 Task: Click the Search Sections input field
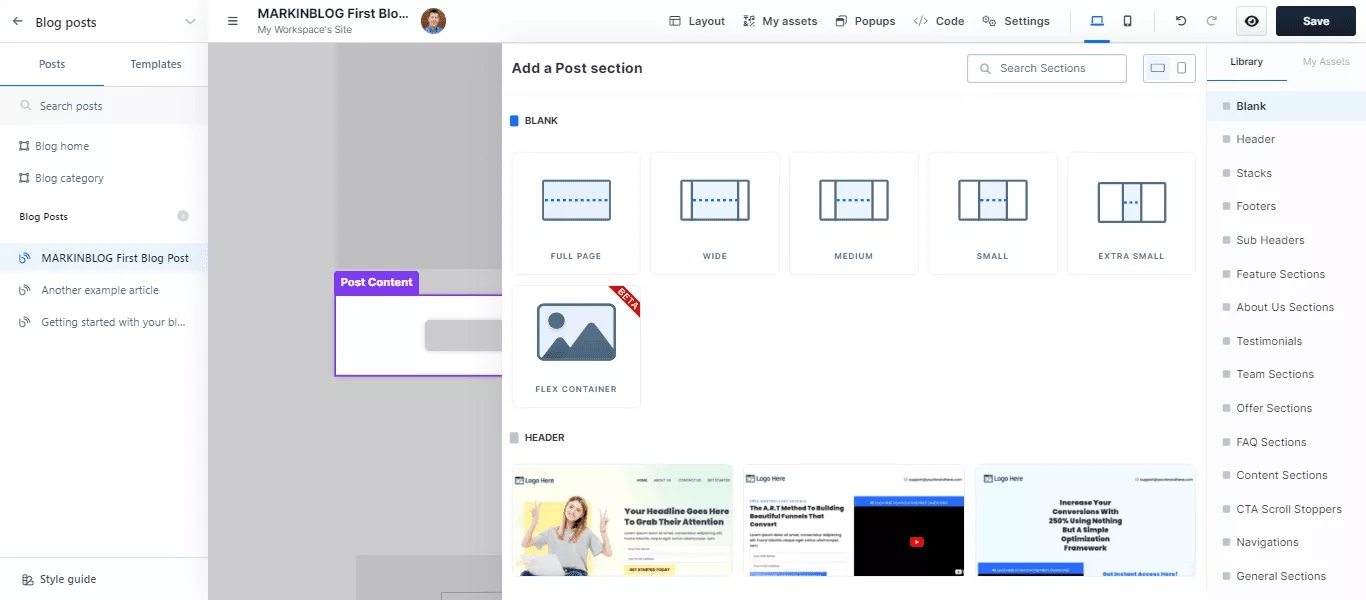pyautogui.click(x=1047, y=68)
